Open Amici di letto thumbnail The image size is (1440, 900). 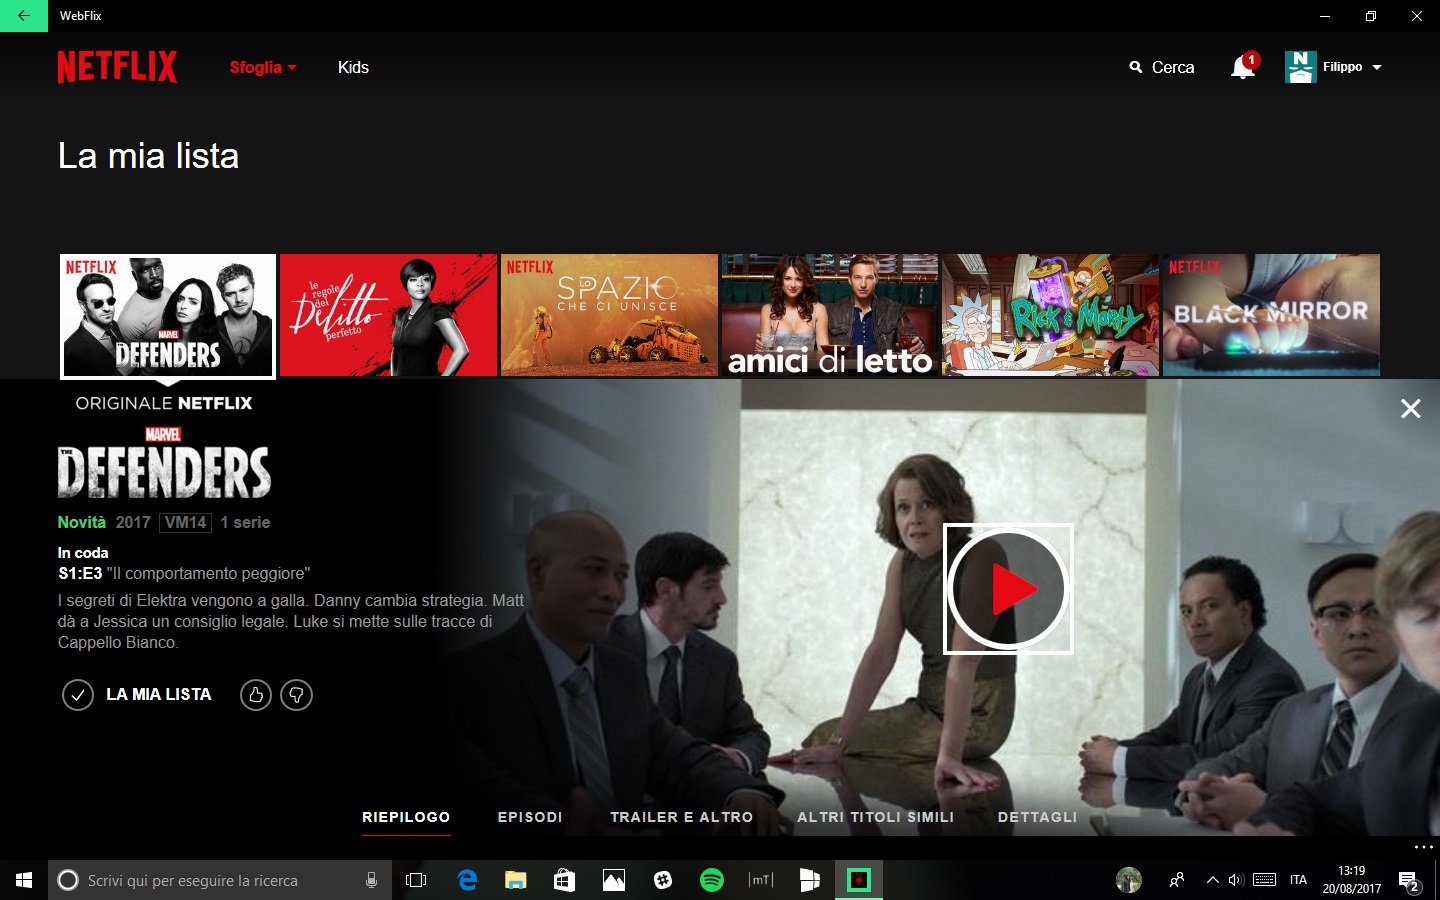[x=830, y=315]
